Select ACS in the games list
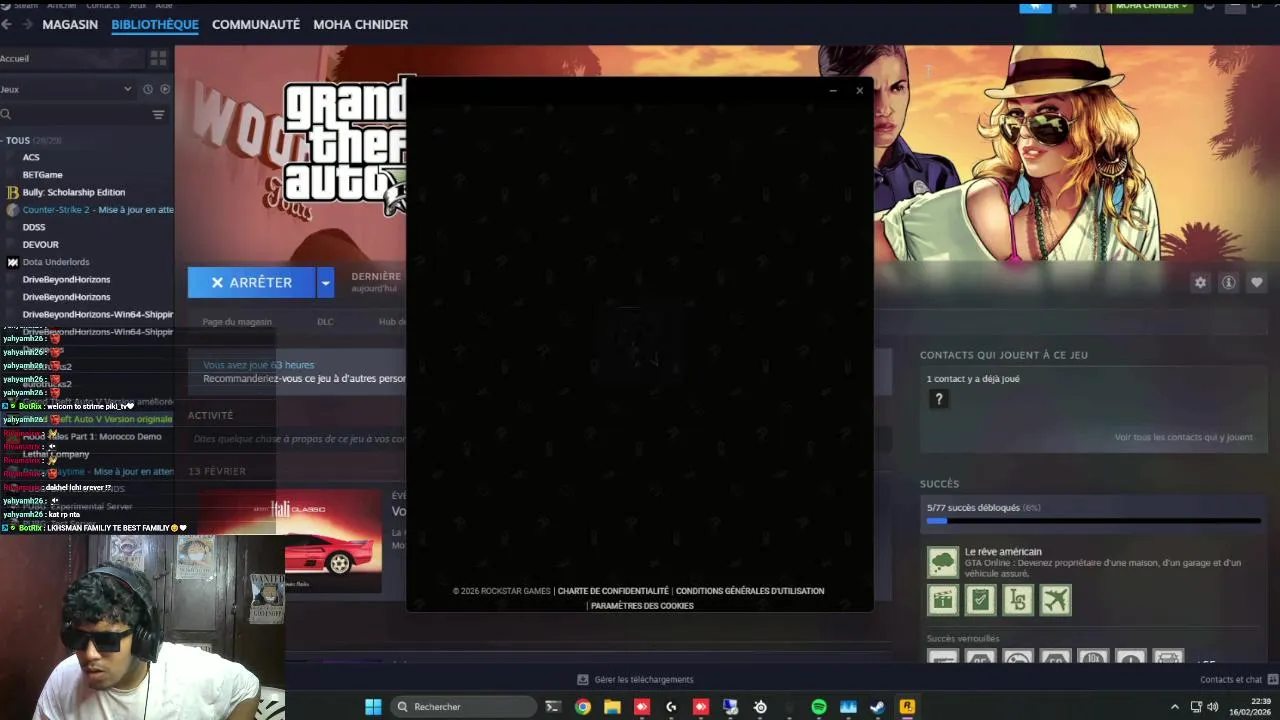The width and height of the screenshot is (1280, 720). [31, 157]
